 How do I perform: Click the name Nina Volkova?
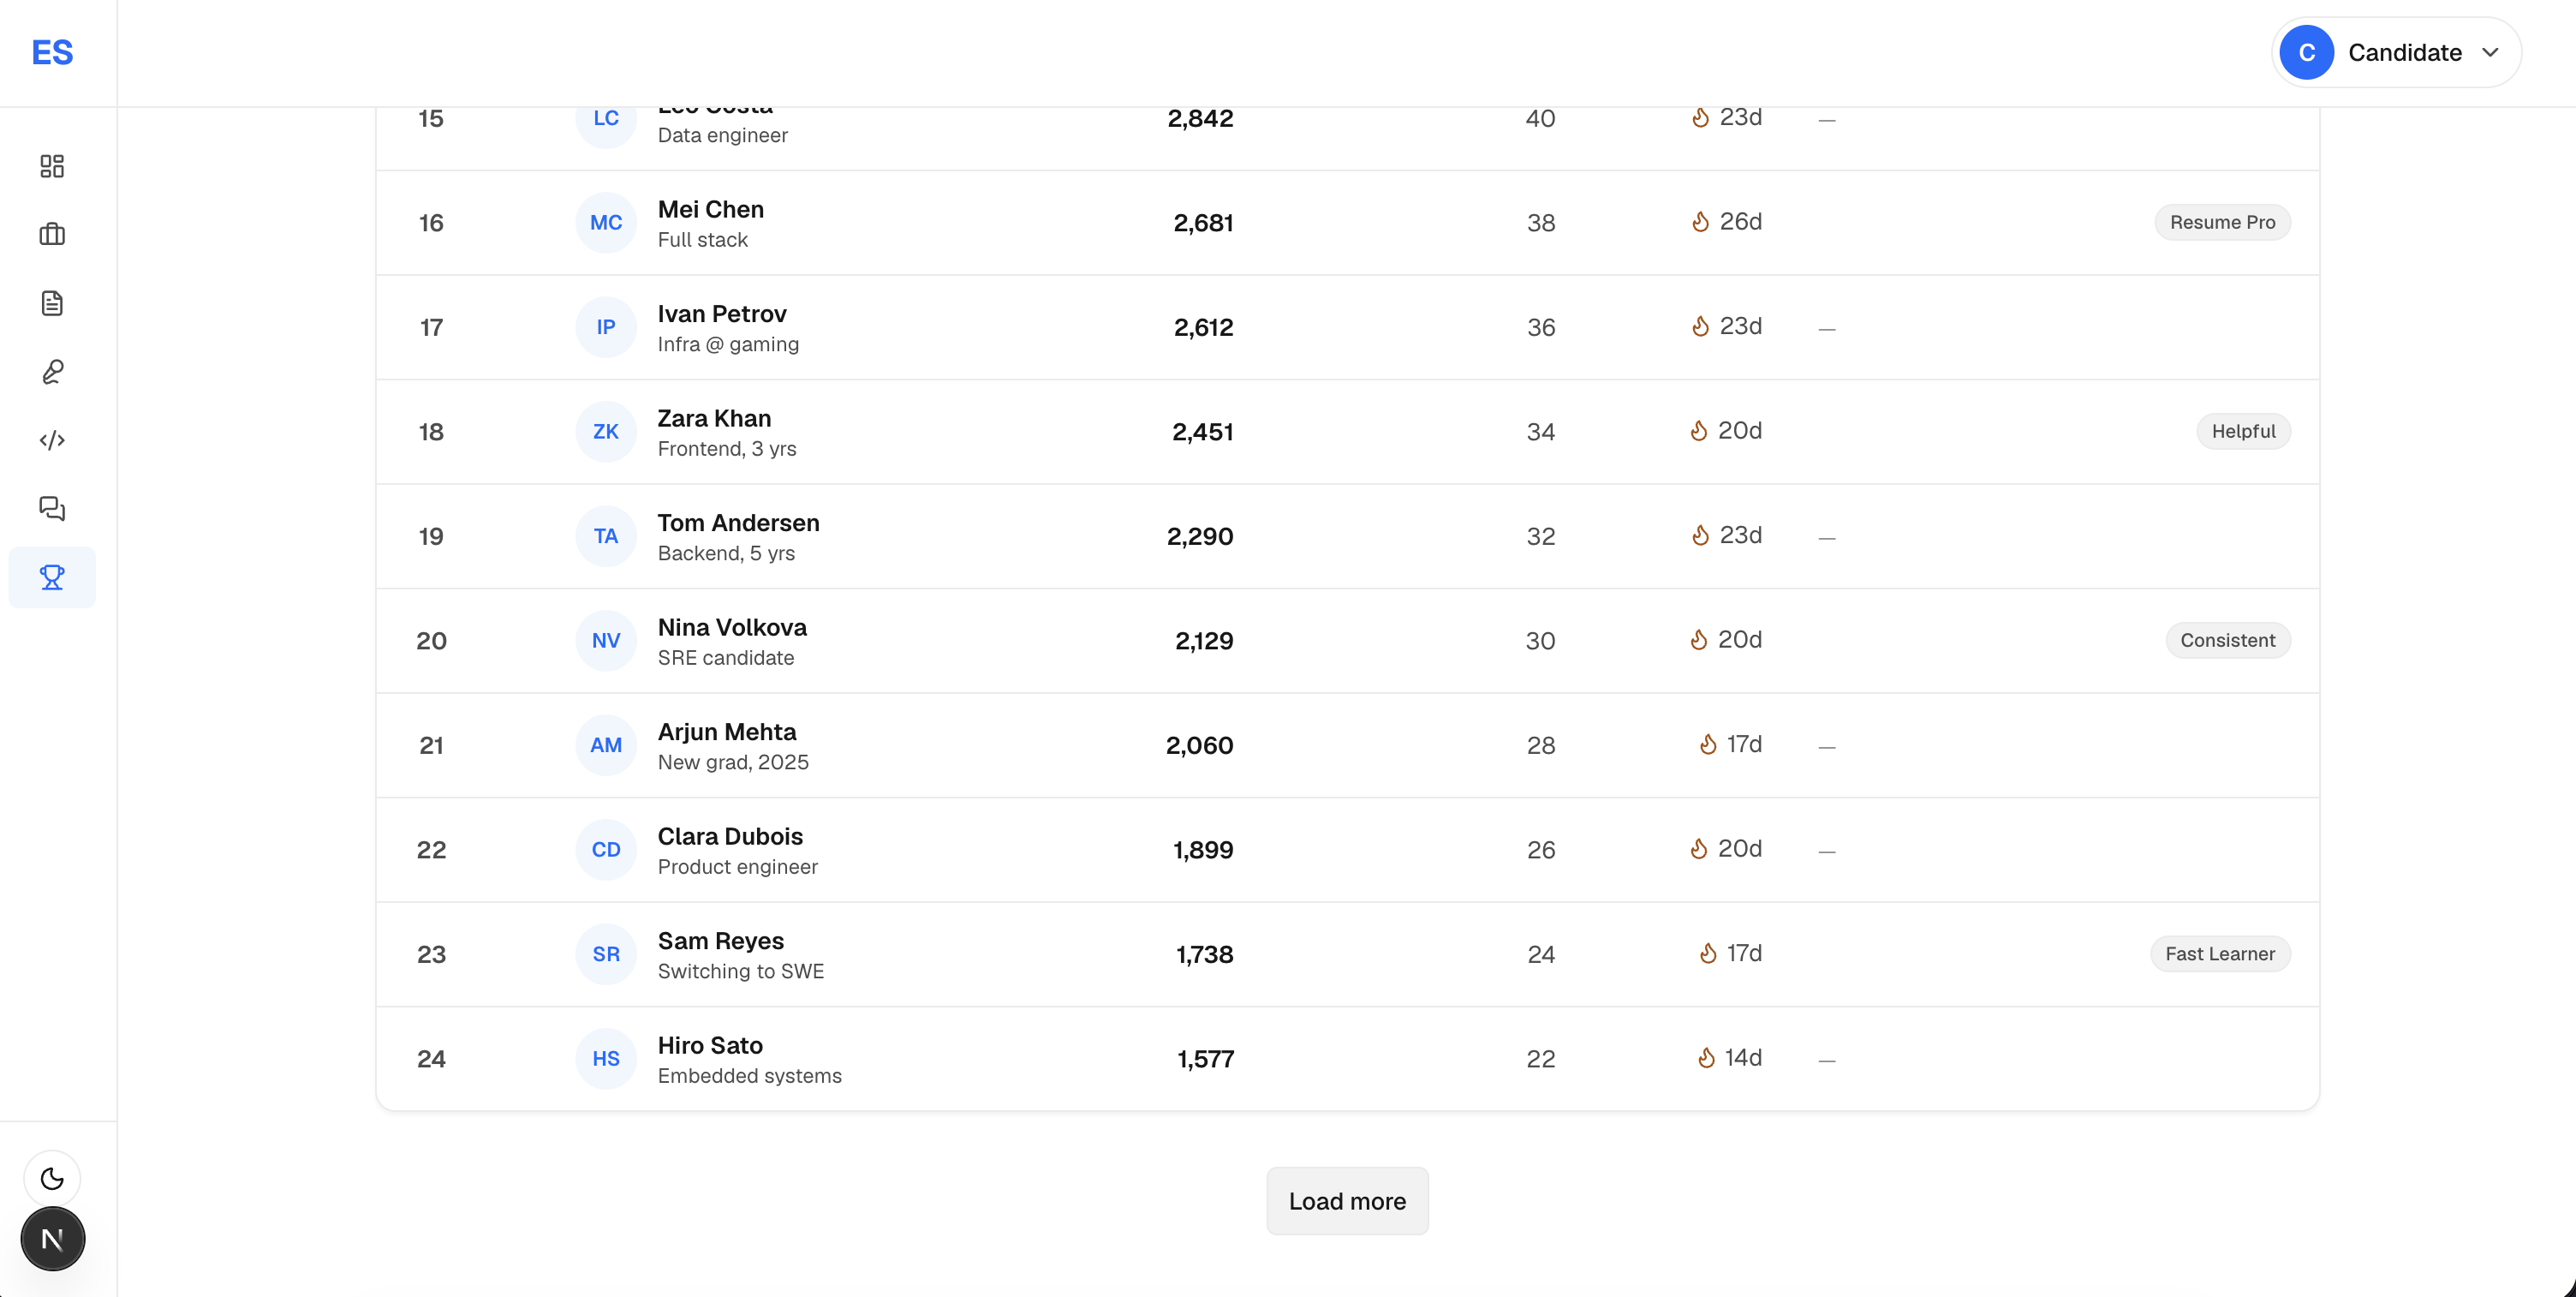pyautogui.click(x=732, y=627)
